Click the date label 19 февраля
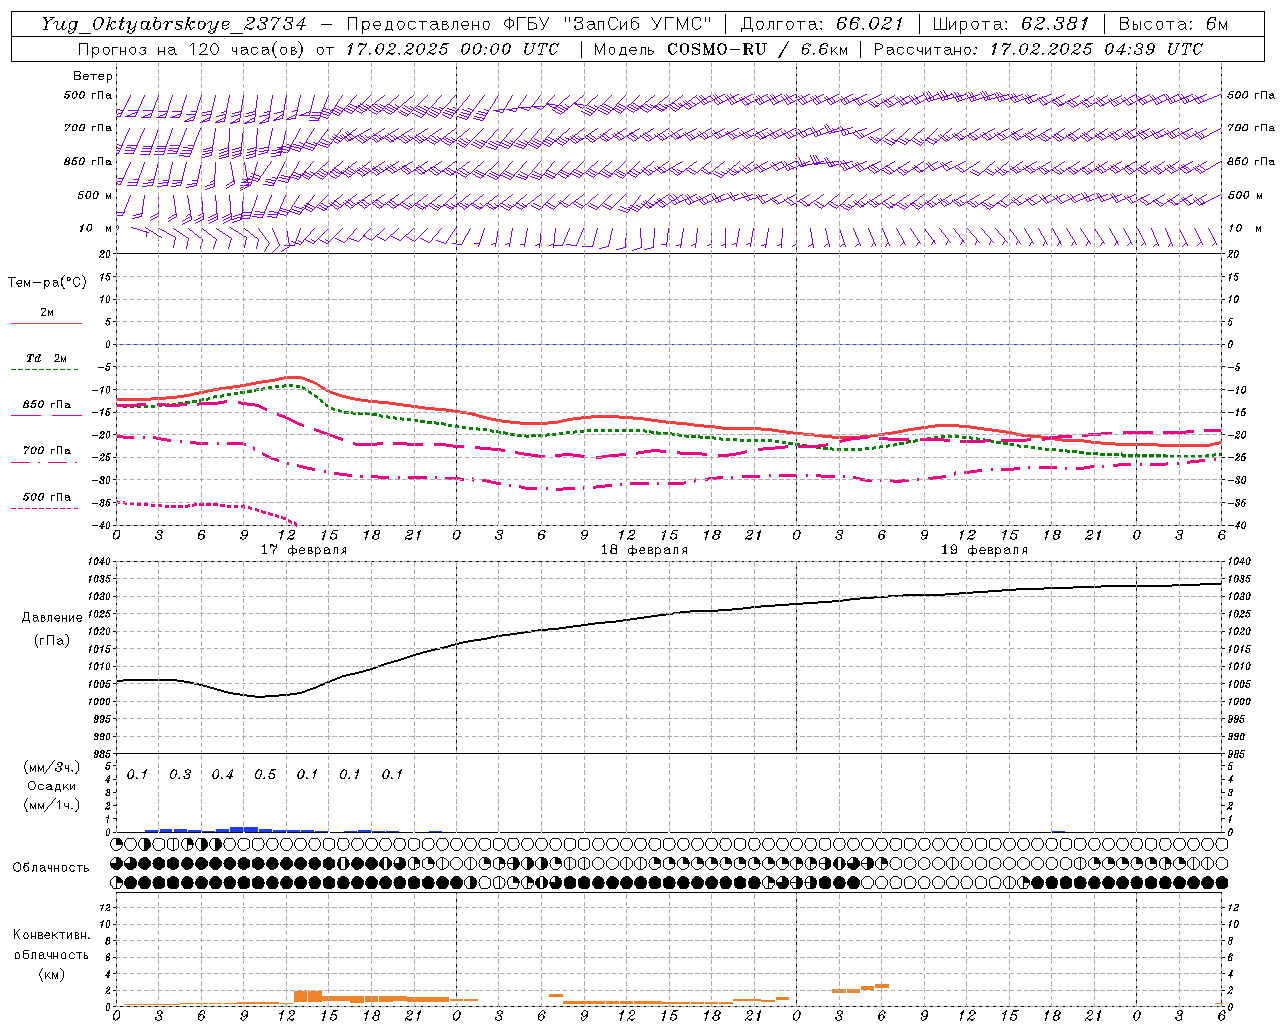1280x1024 pixels. [984, 550]
